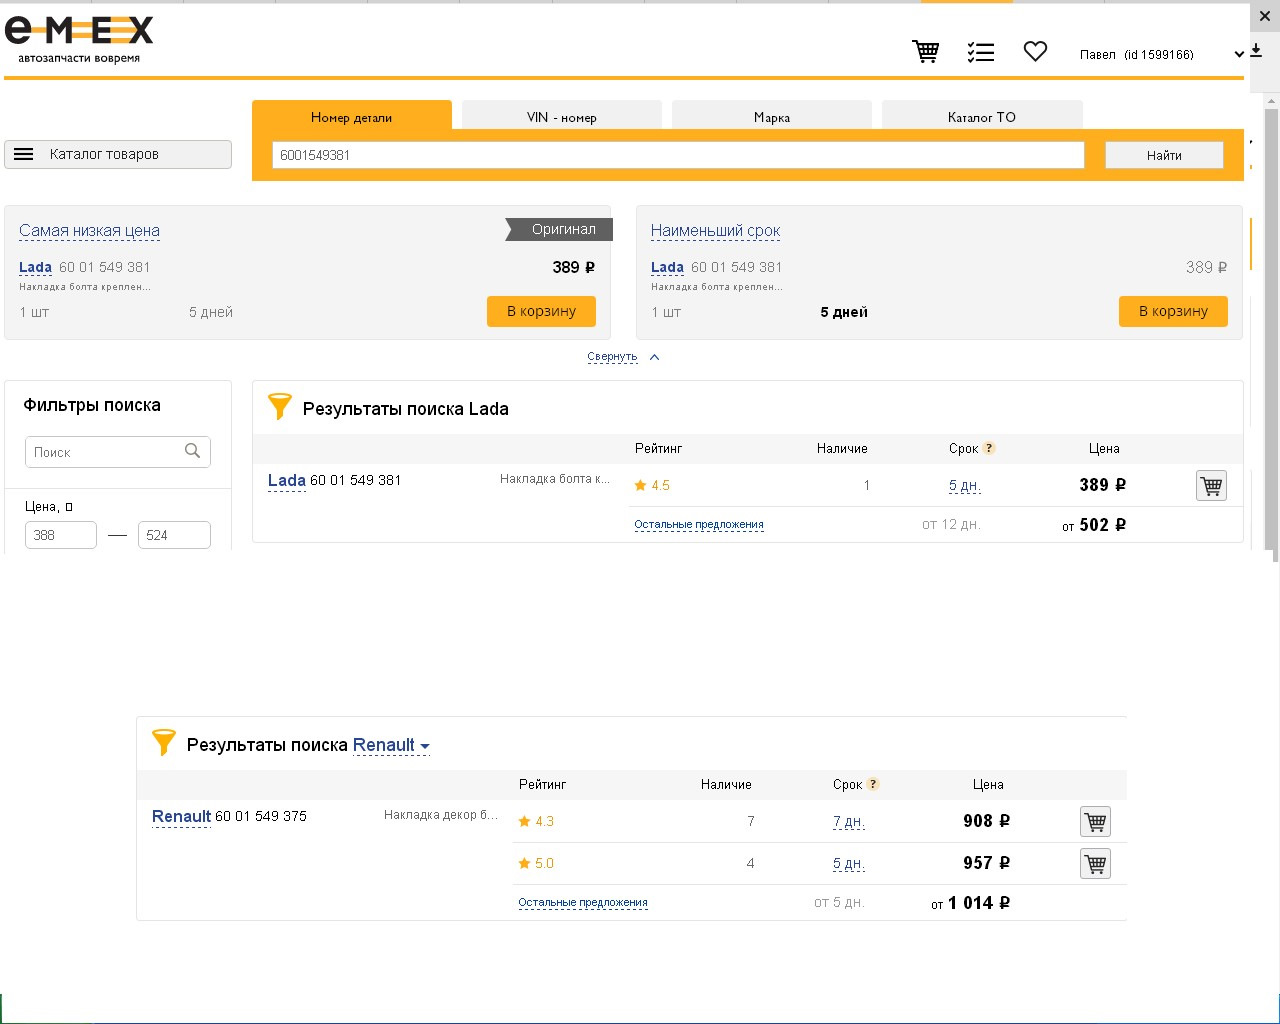Add Renault 957 ₽ offer via cart icon
Image resolution: width=1280 pixels, height=1024 pixels.
[x=1095, y=864]
